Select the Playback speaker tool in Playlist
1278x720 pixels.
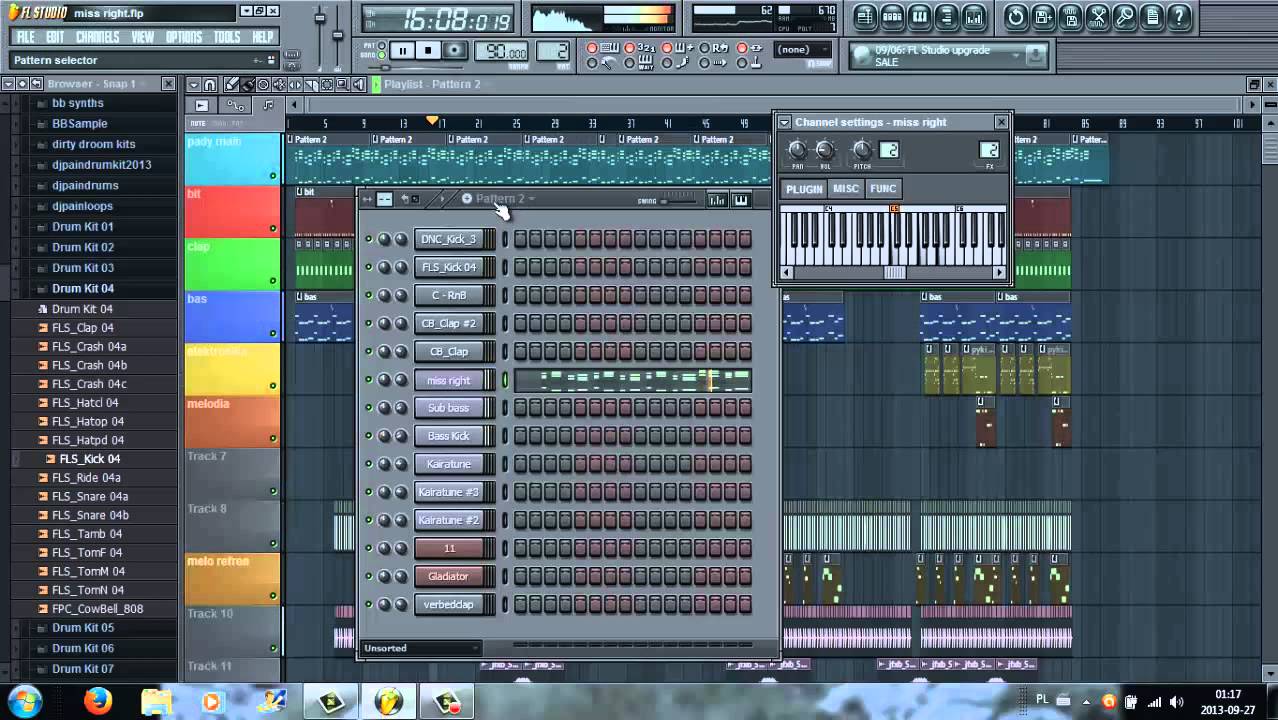[x=359, y=85]
